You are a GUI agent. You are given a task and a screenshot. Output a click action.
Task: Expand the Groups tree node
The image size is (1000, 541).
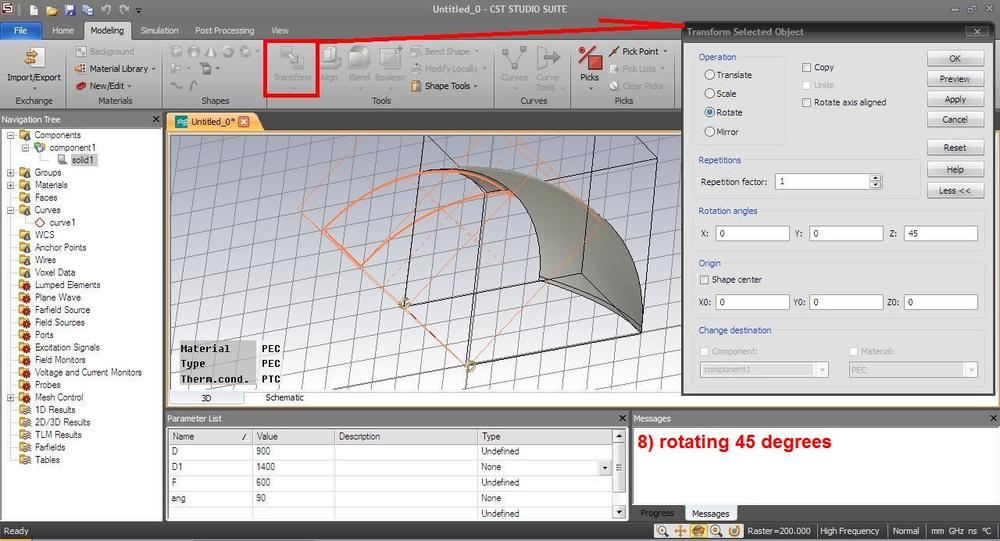tap(10, 172)
